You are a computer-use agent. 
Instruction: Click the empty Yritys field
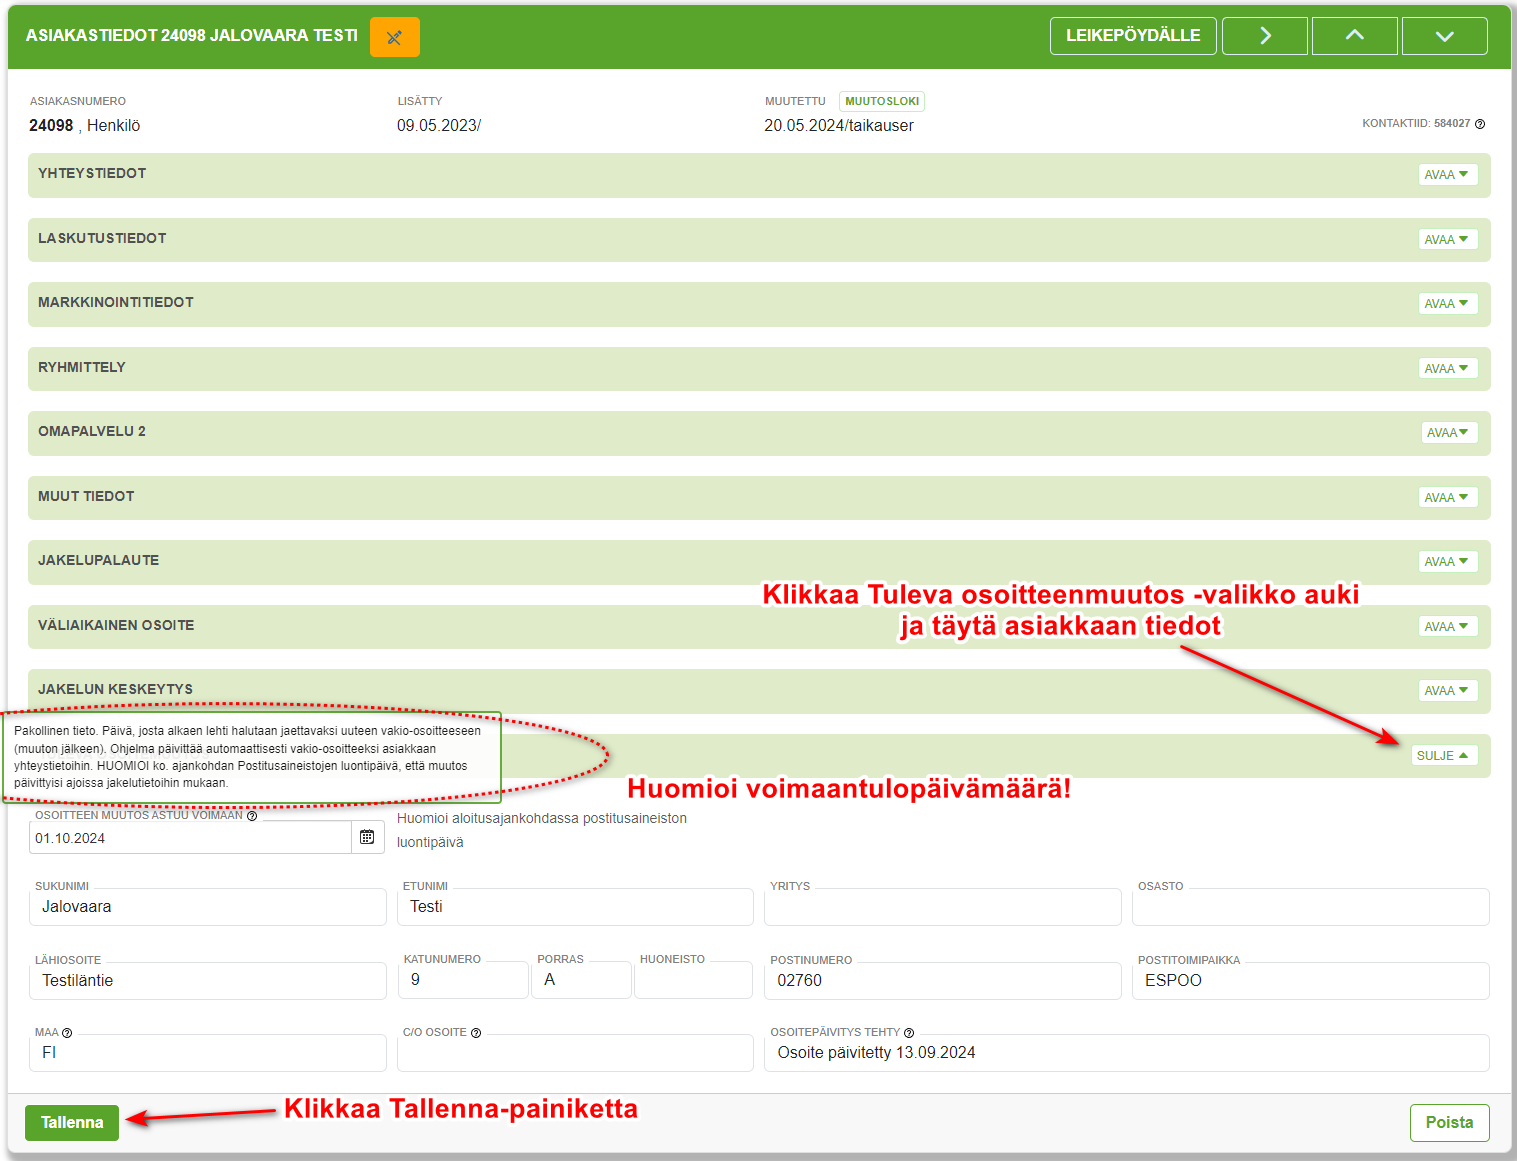click(943, 907)
